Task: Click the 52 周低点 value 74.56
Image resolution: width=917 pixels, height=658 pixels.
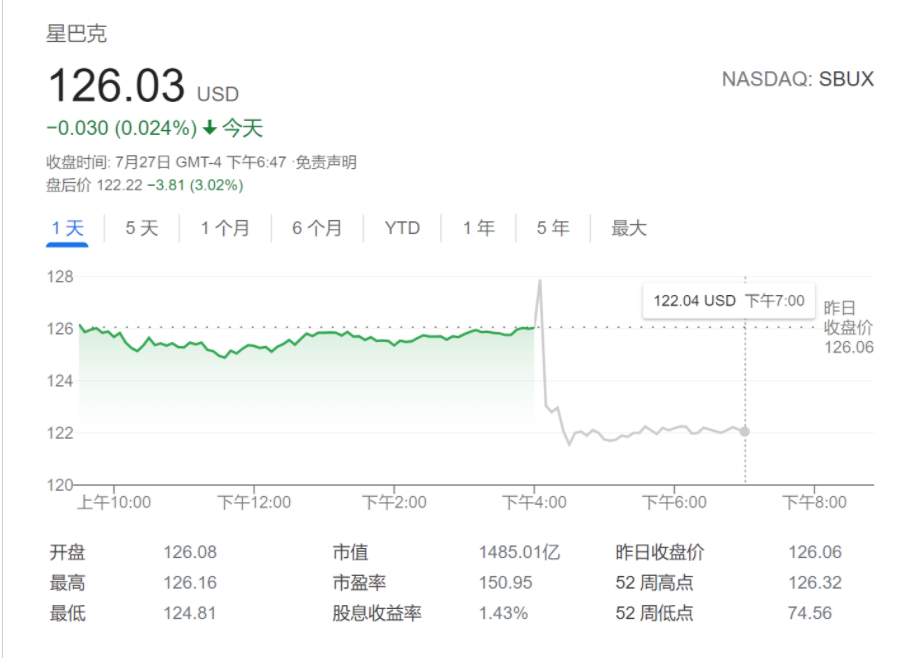Action: pos(809,613)
